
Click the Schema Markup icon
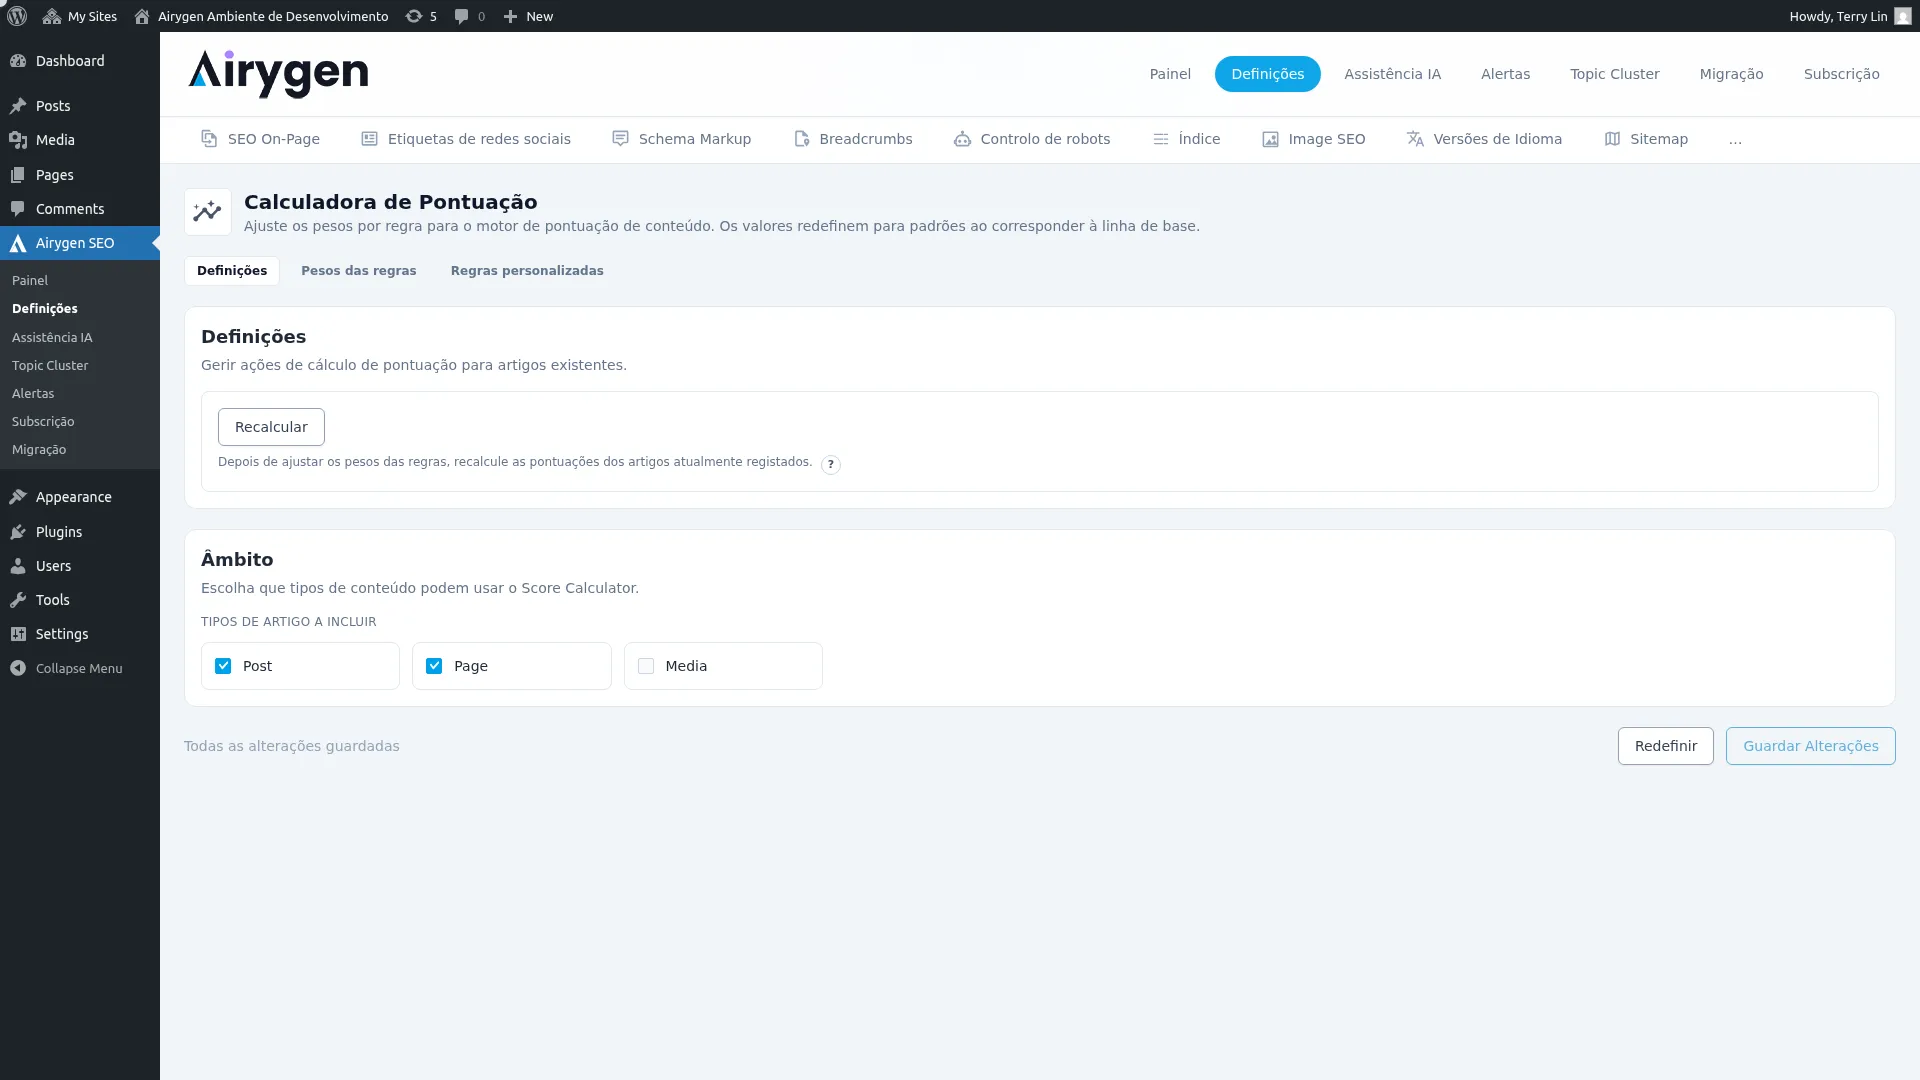click(x=620, y=139)
